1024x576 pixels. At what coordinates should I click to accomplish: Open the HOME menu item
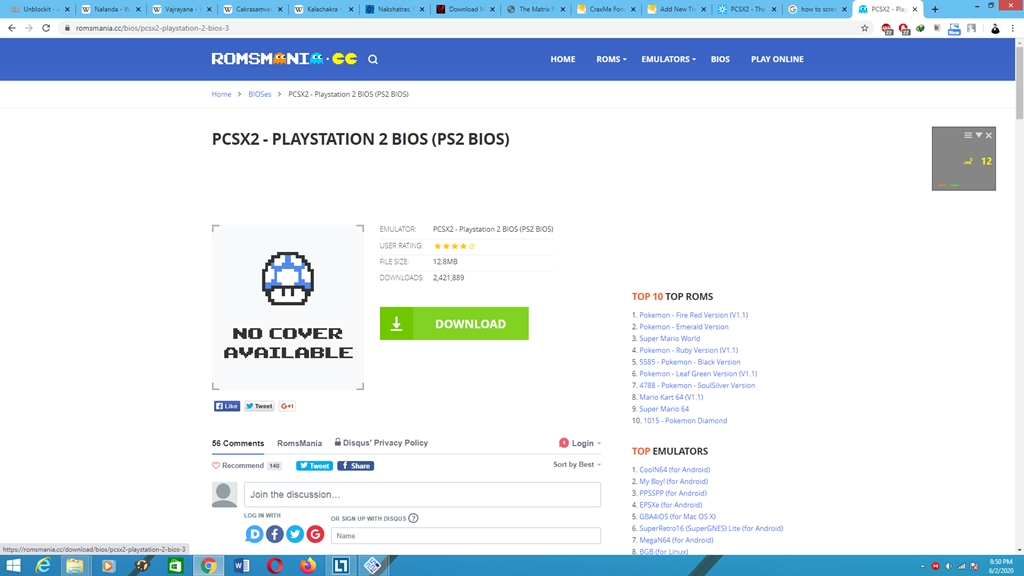(x=562, y=59)
